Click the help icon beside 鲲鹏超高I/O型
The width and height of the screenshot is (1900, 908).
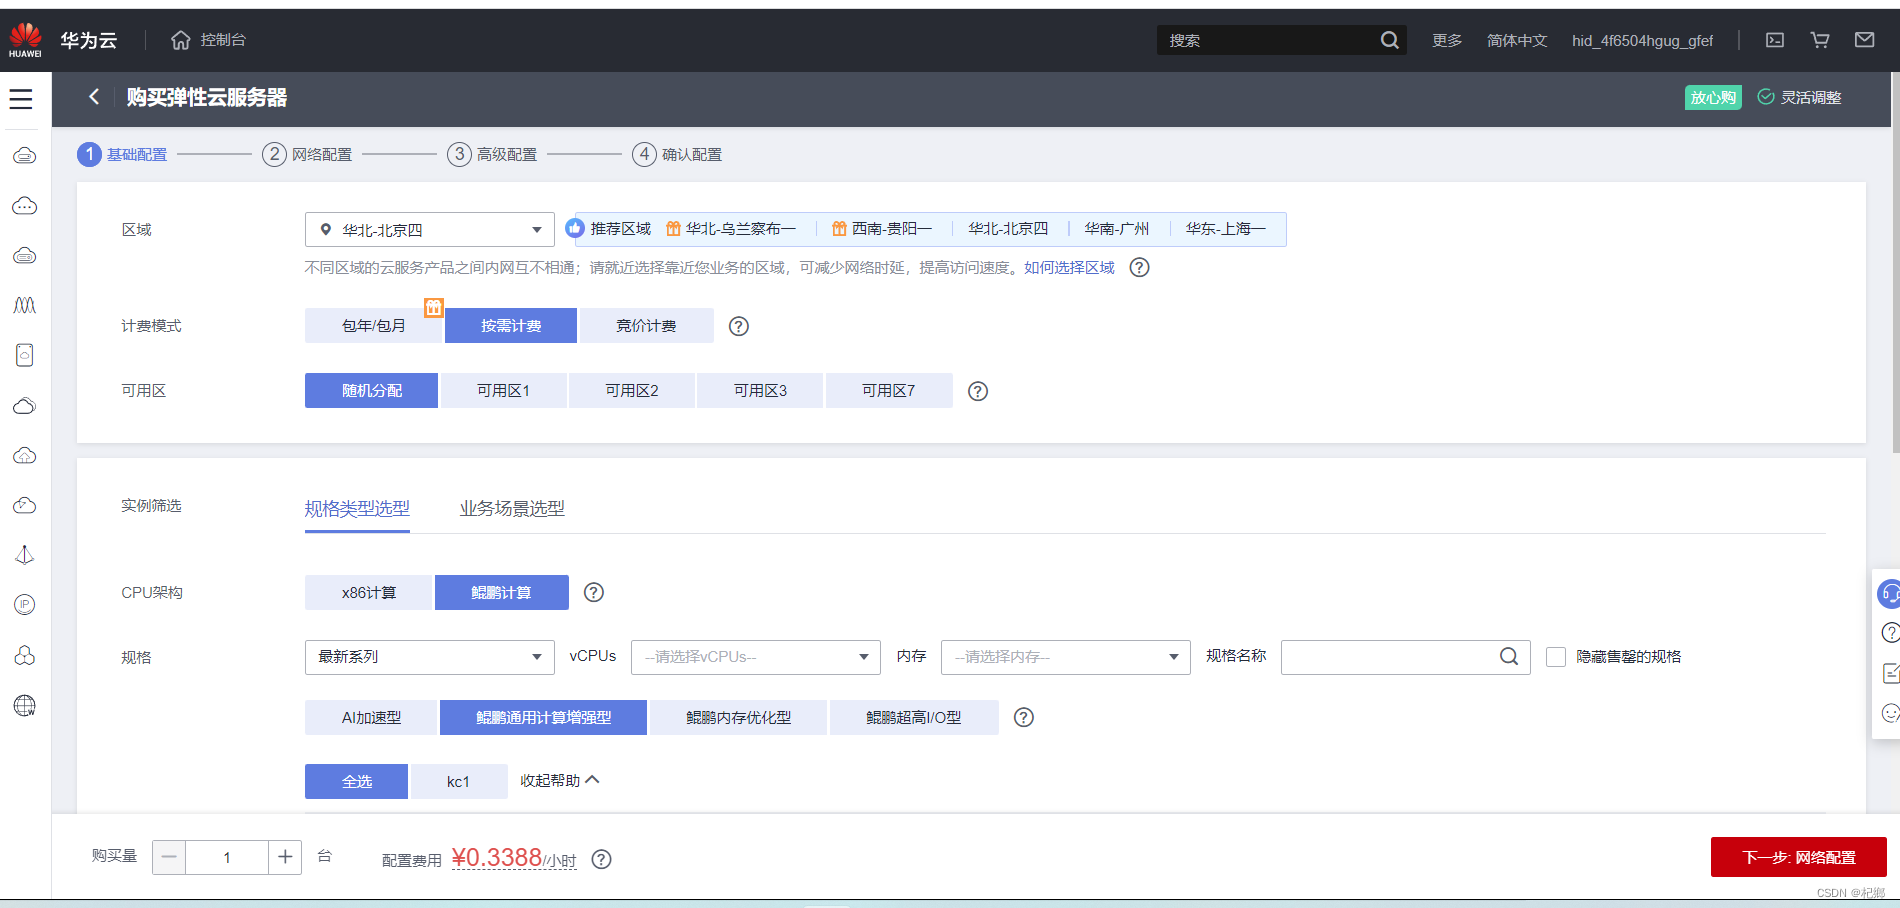(1024, 717)
